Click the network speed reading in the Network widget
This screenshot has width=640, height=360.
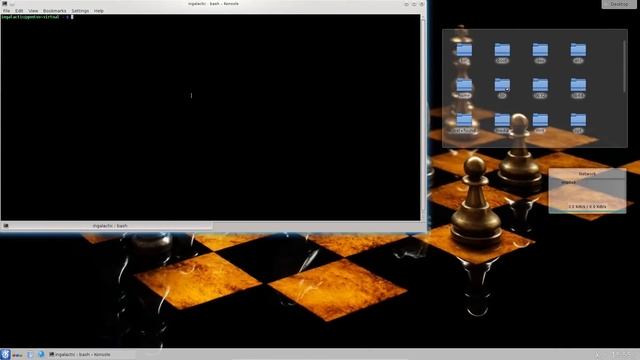(587, 207)
